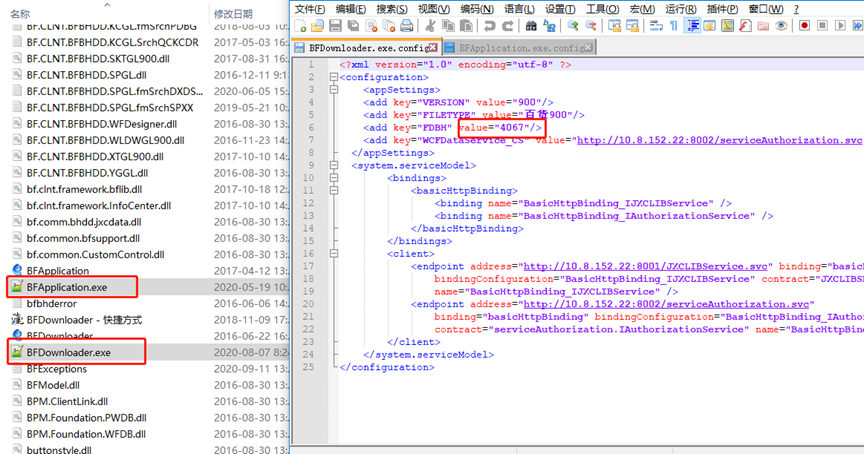This screenshot has width=864, height=454.
Task: Collapse the configuration node on line 2
Action: (333, 77)
